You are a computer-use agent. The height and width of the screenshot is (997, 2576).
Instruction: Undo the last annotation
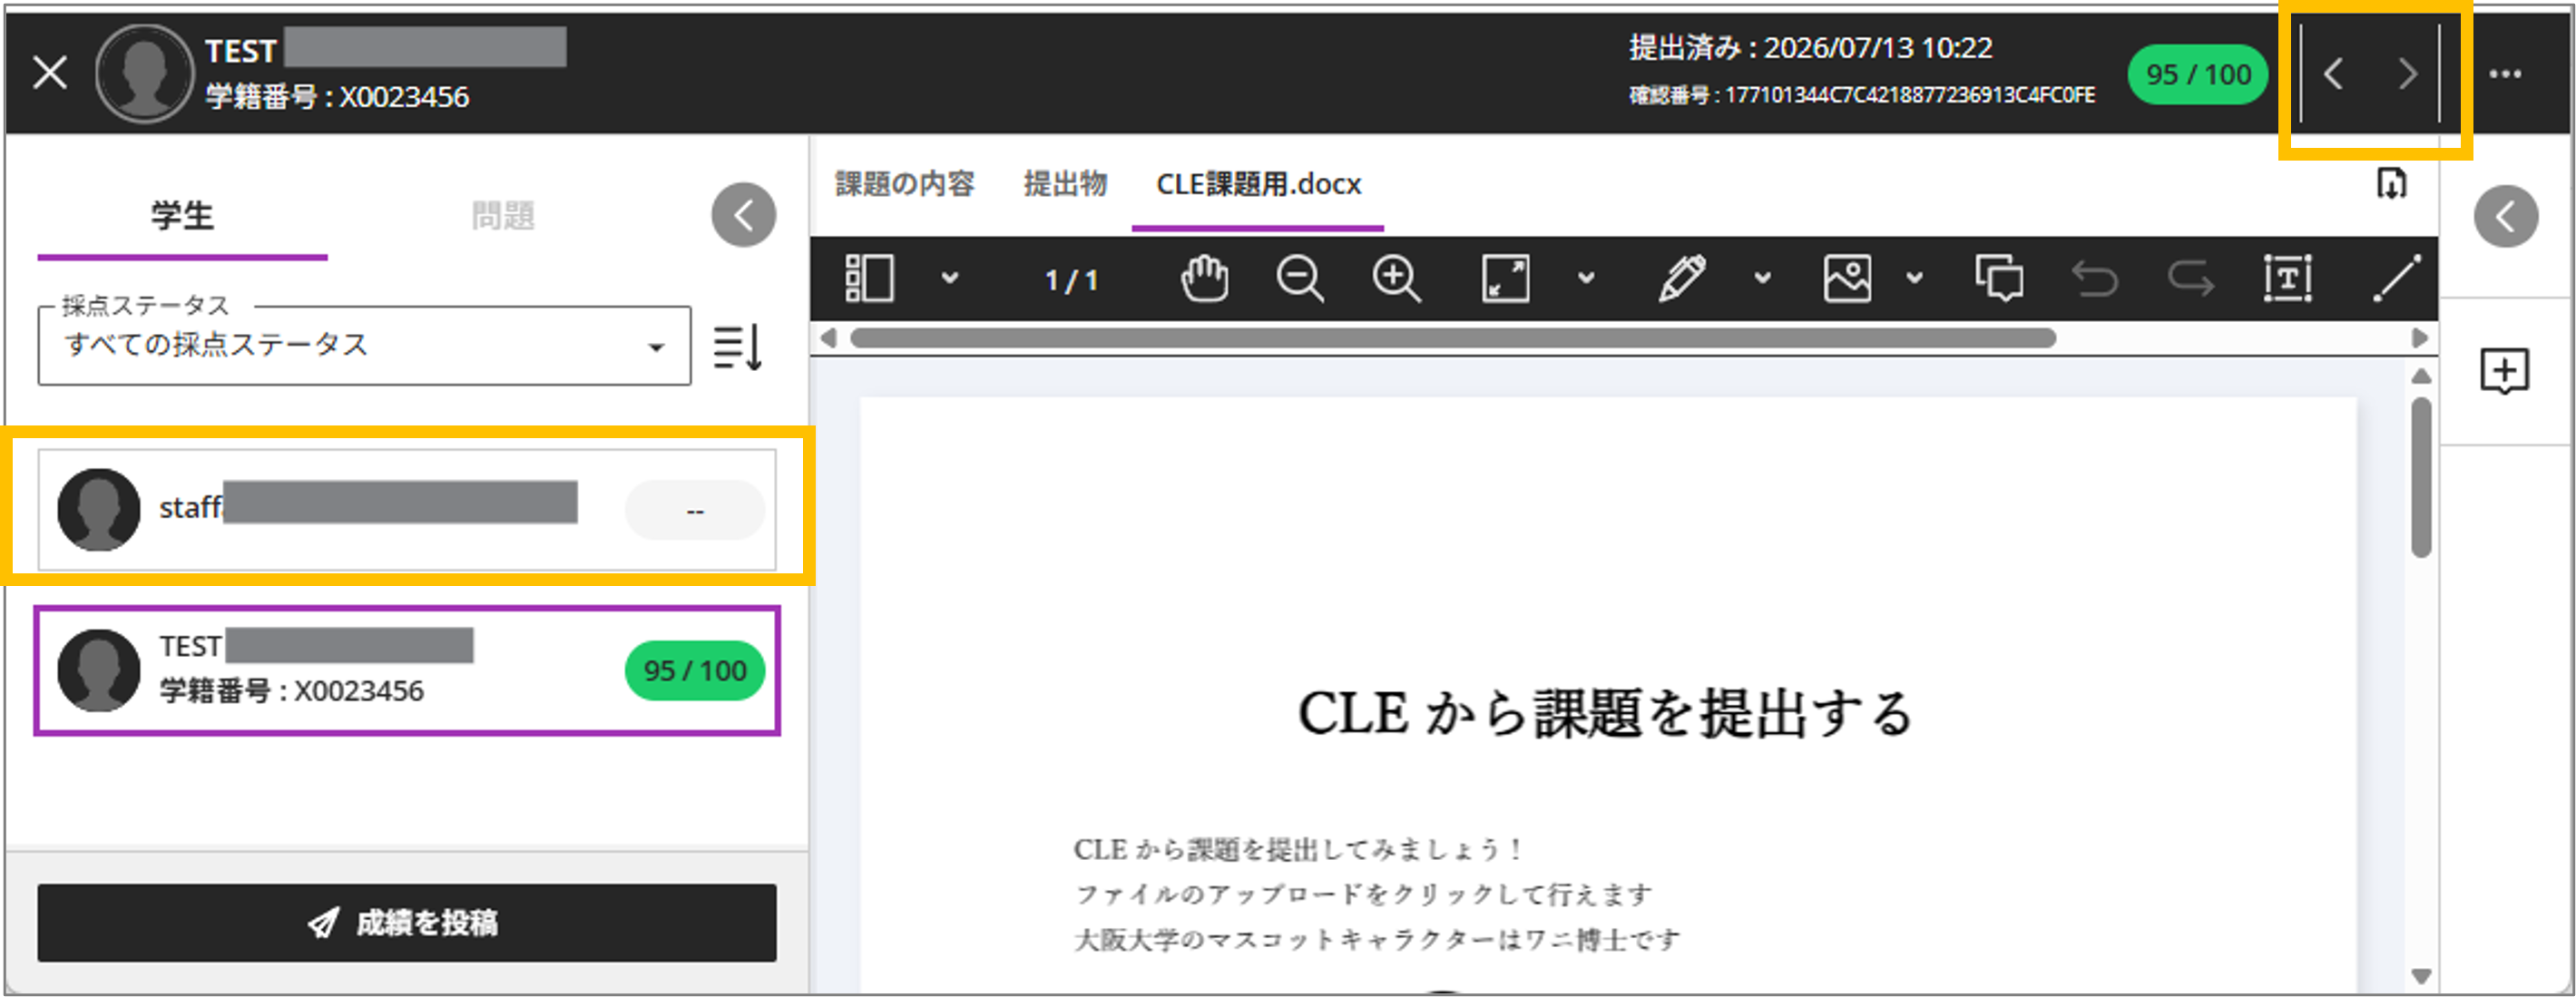point(2094,278)
